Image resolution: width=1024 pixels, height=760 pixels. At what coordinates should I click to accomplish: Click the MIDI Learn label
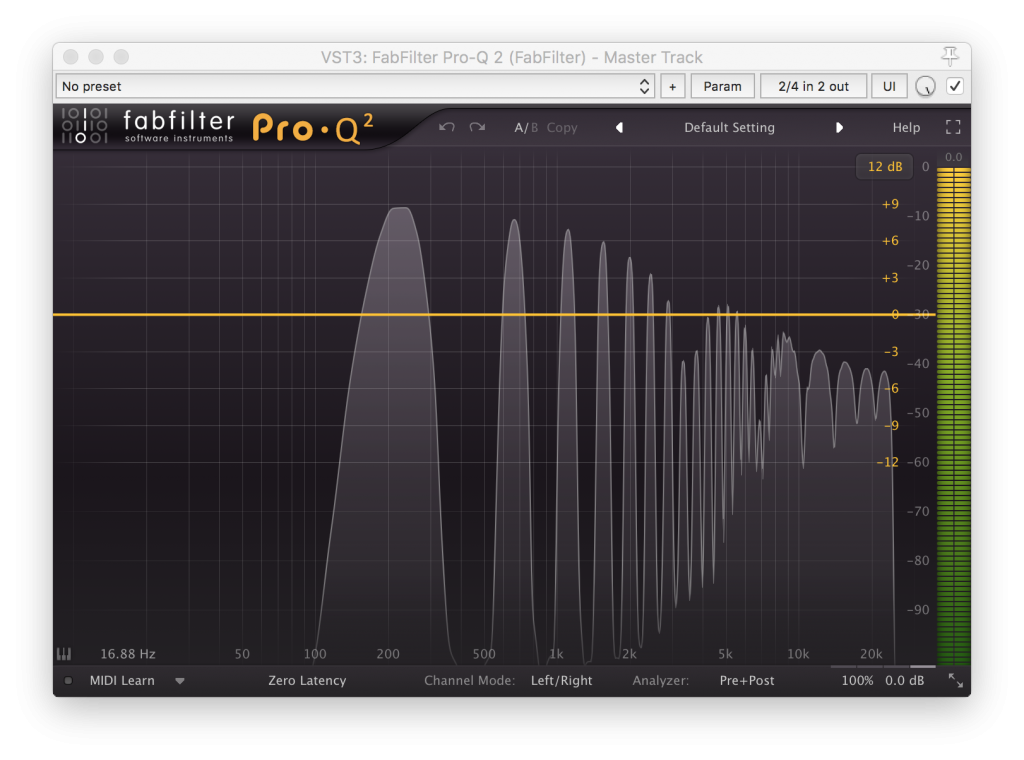(122, 680)
